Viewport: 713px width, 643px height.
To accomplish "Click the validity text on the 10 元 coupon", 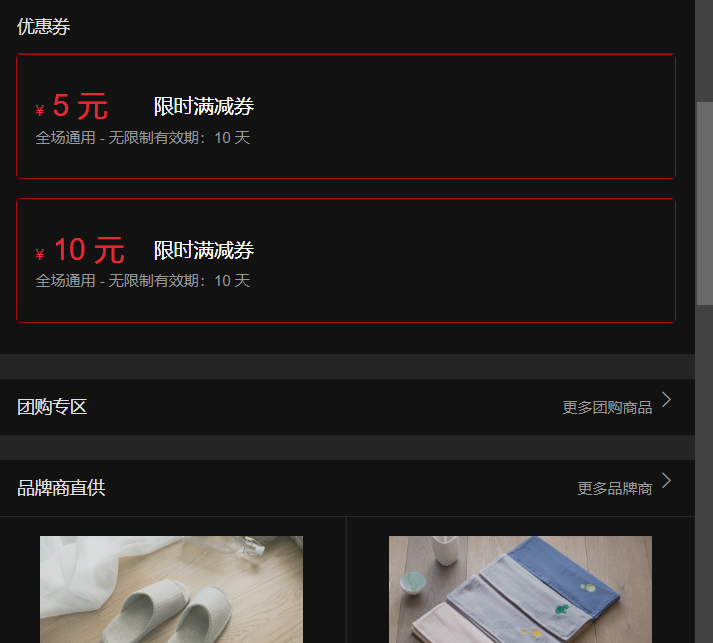I will (143, 281).
